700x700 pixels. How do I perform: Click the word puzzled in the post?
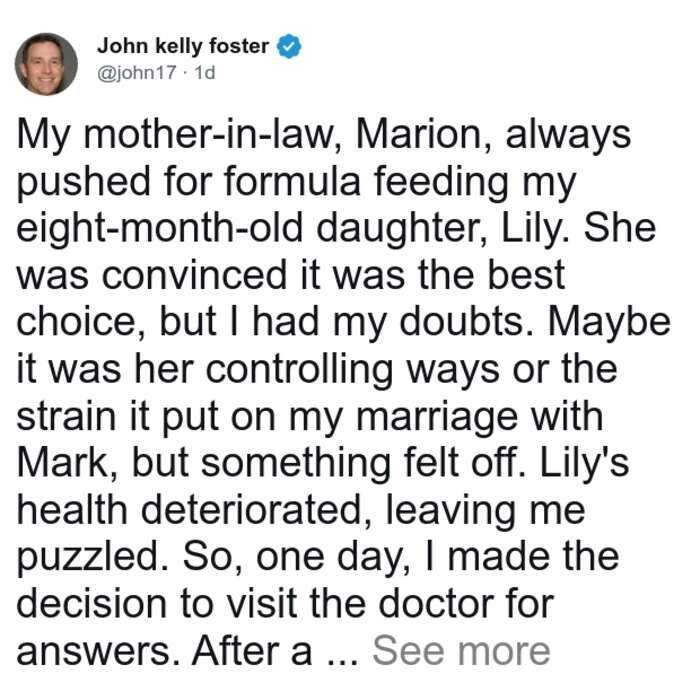(92, 558)
